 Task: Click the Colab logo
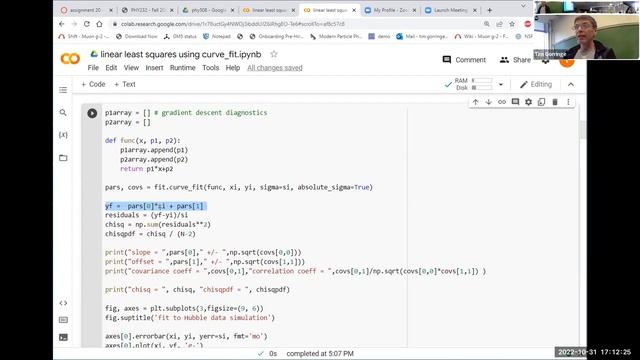[x=70, y=59]
